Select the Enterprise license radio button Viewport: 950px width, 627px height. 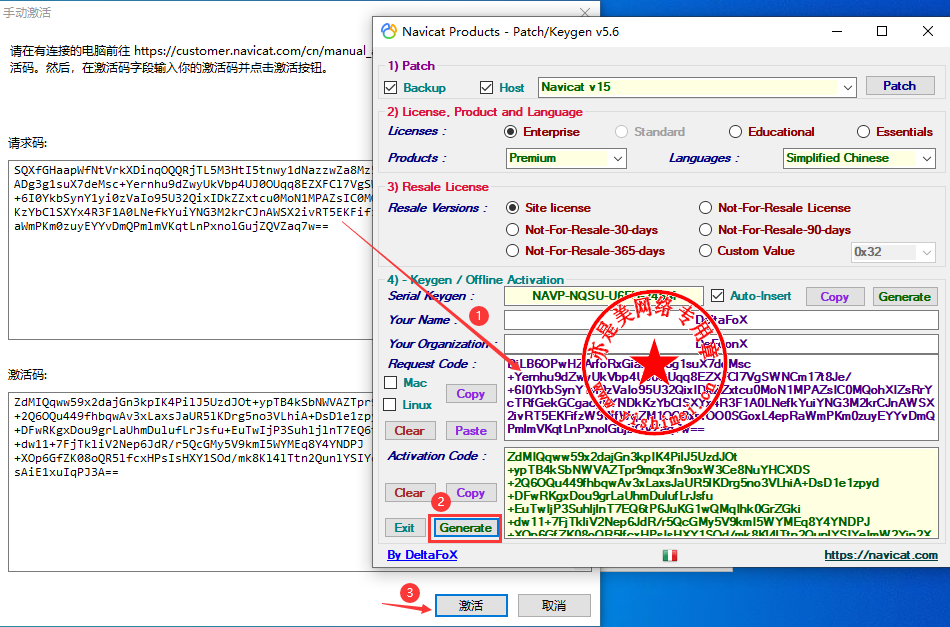[511, 131]
